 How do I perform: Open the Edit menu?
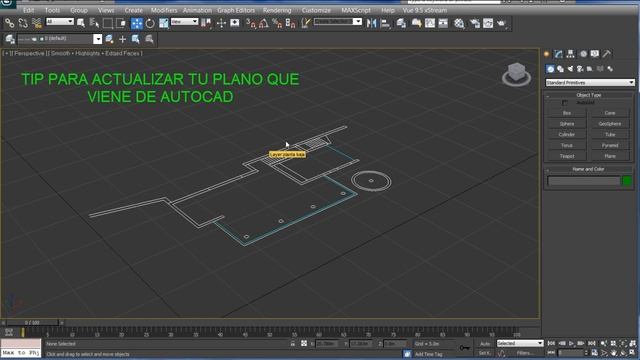[x=29, y=10]
